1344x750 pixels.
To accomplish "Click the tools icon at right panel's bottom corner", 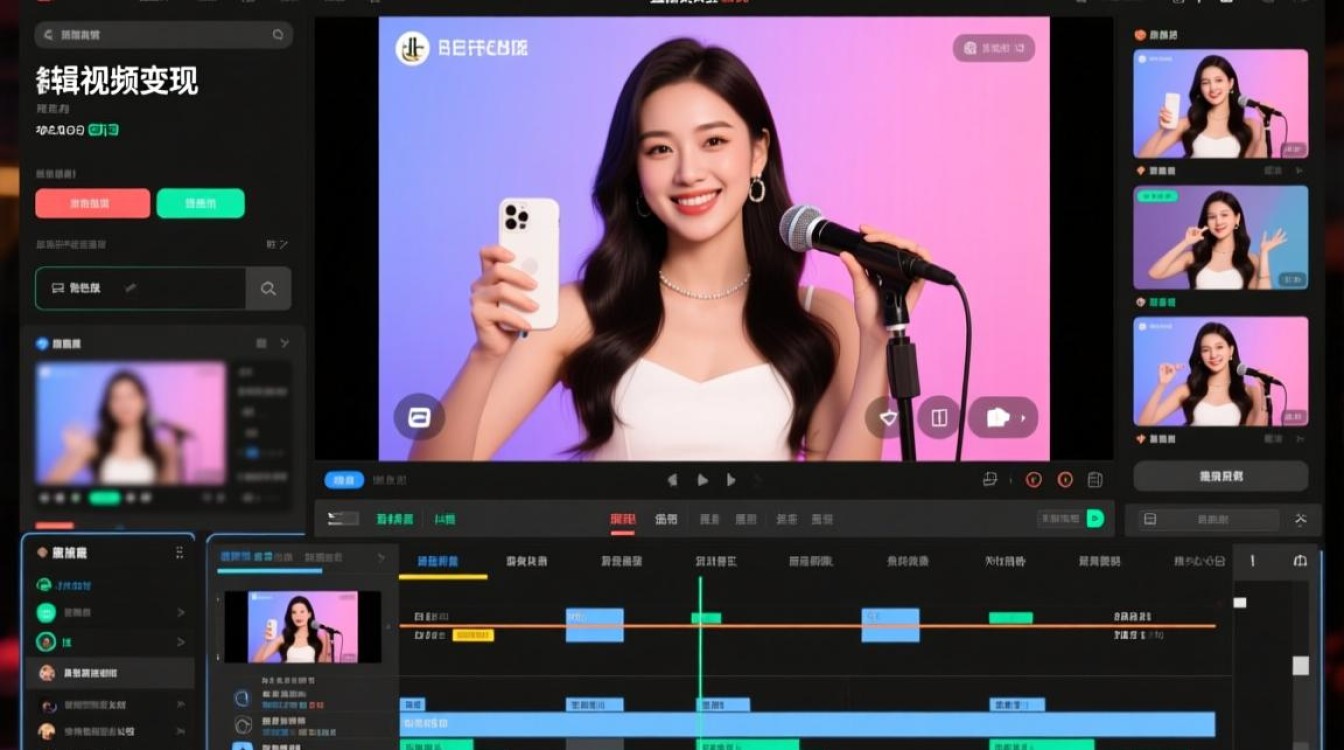I will tap(1300, 519).
